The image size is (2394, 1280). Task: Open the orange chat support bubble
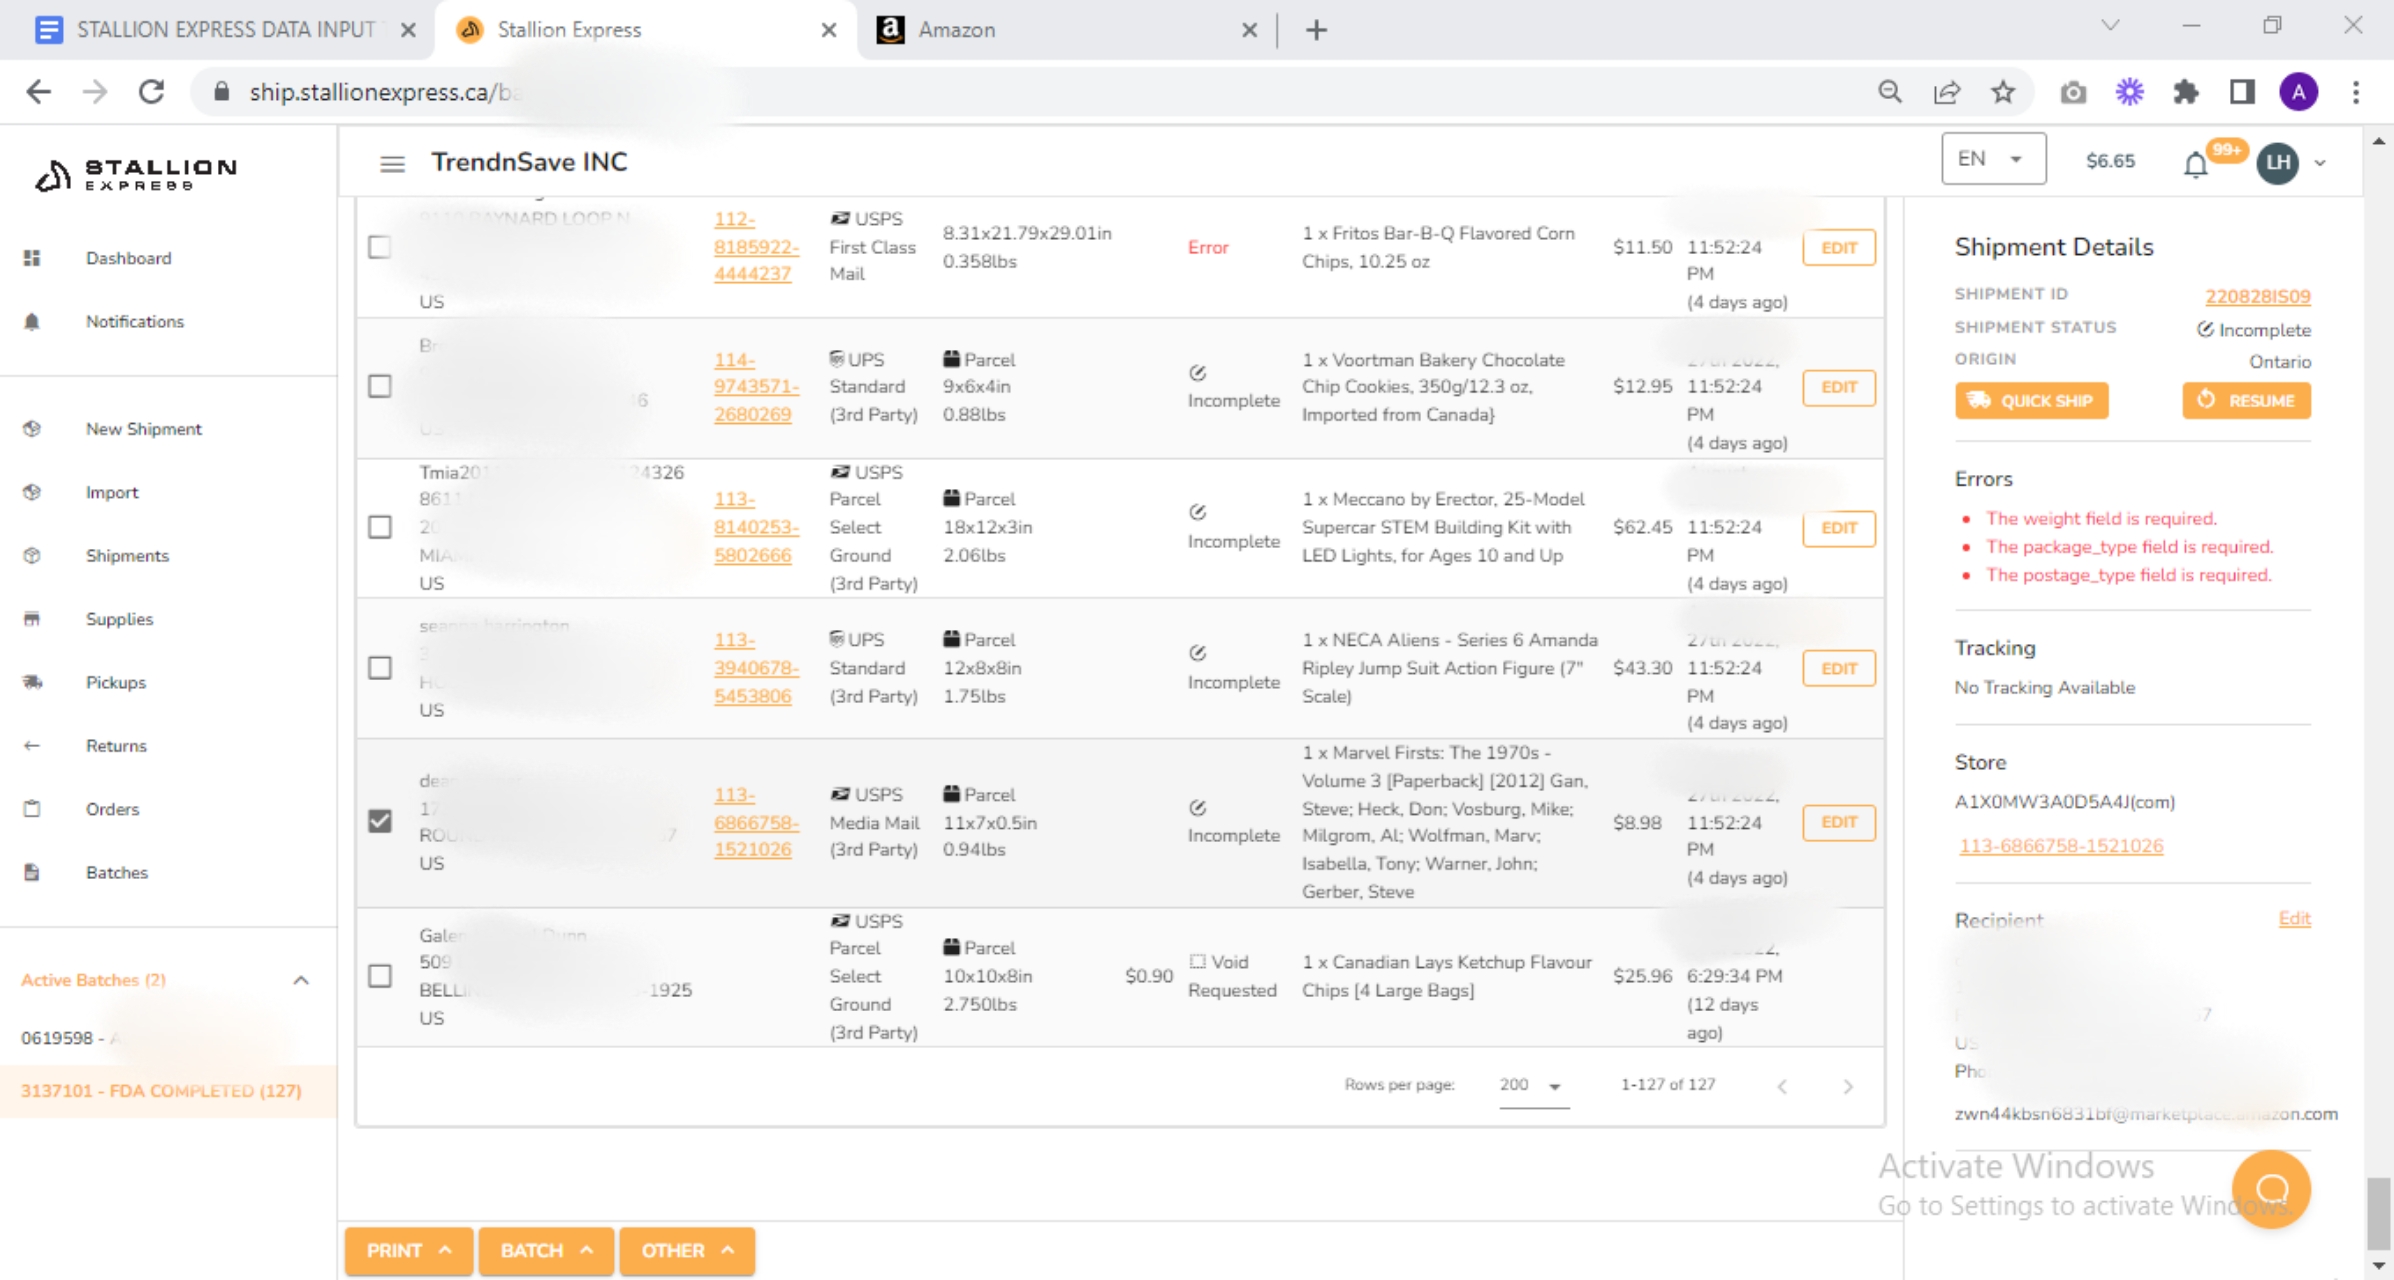tap(2271, 1188)
